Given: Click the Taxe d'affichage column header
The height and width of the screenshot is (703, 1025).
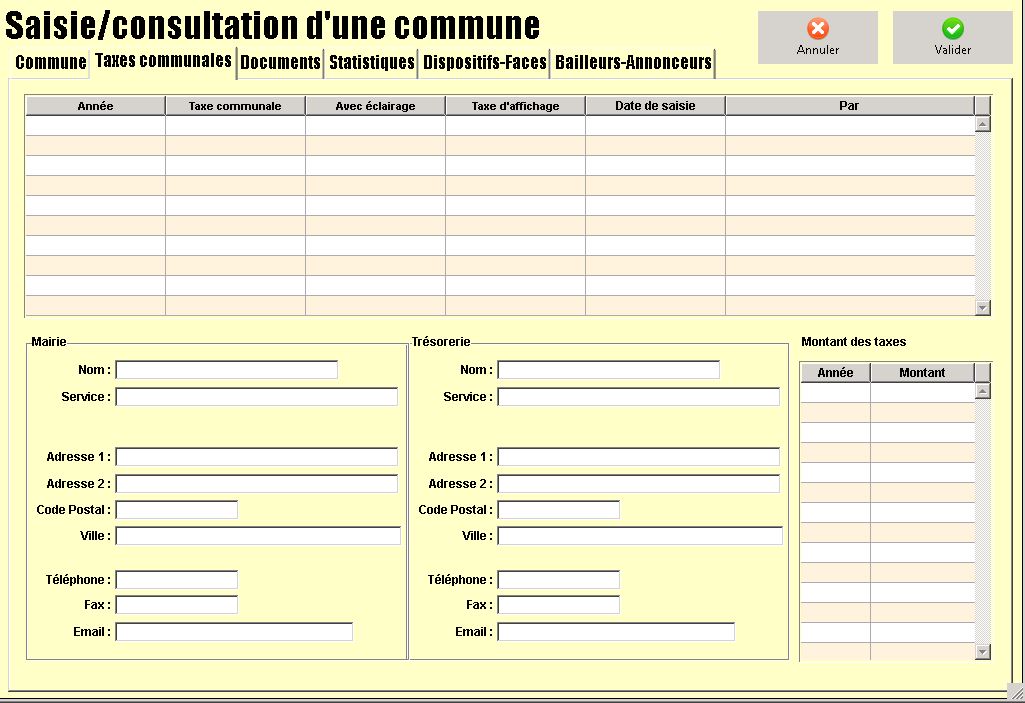Looking at the screenshot, I should click(x=515, y=106).
